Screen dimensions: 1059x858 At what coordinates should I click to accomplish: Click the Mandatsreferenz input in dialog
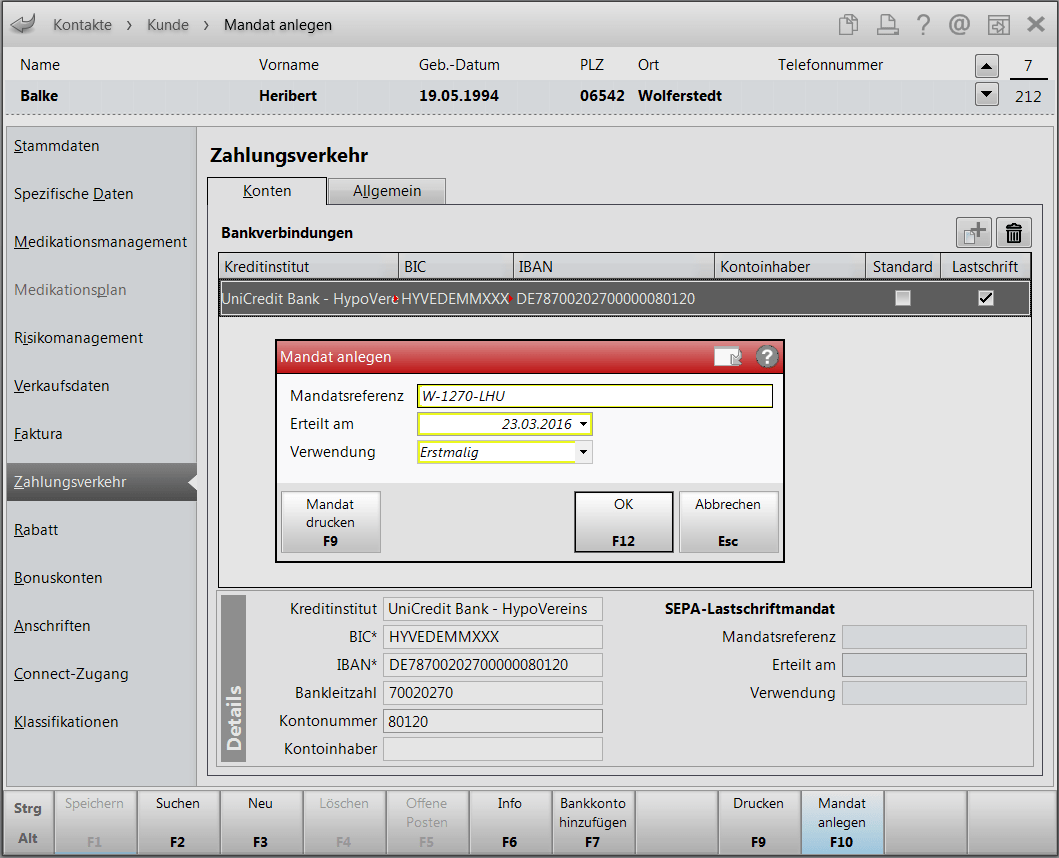pos(595,396)
